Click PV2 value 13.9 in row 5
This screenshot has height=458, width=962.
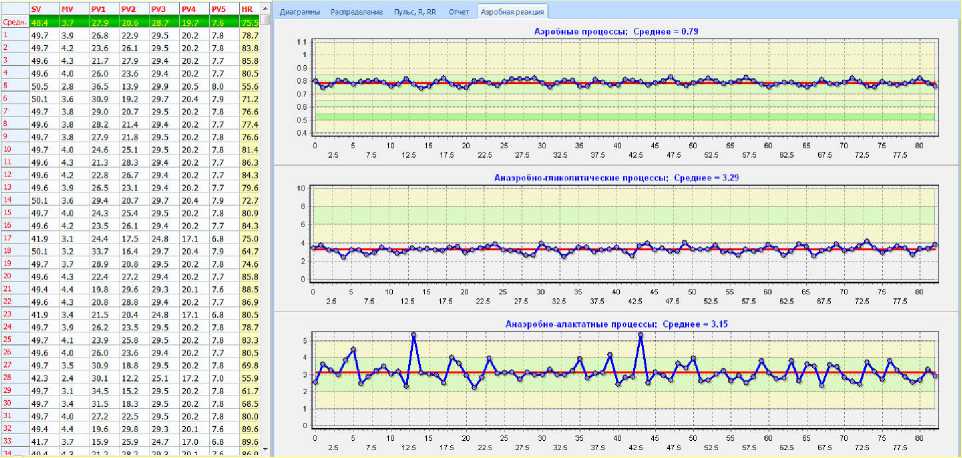(134, 86)
